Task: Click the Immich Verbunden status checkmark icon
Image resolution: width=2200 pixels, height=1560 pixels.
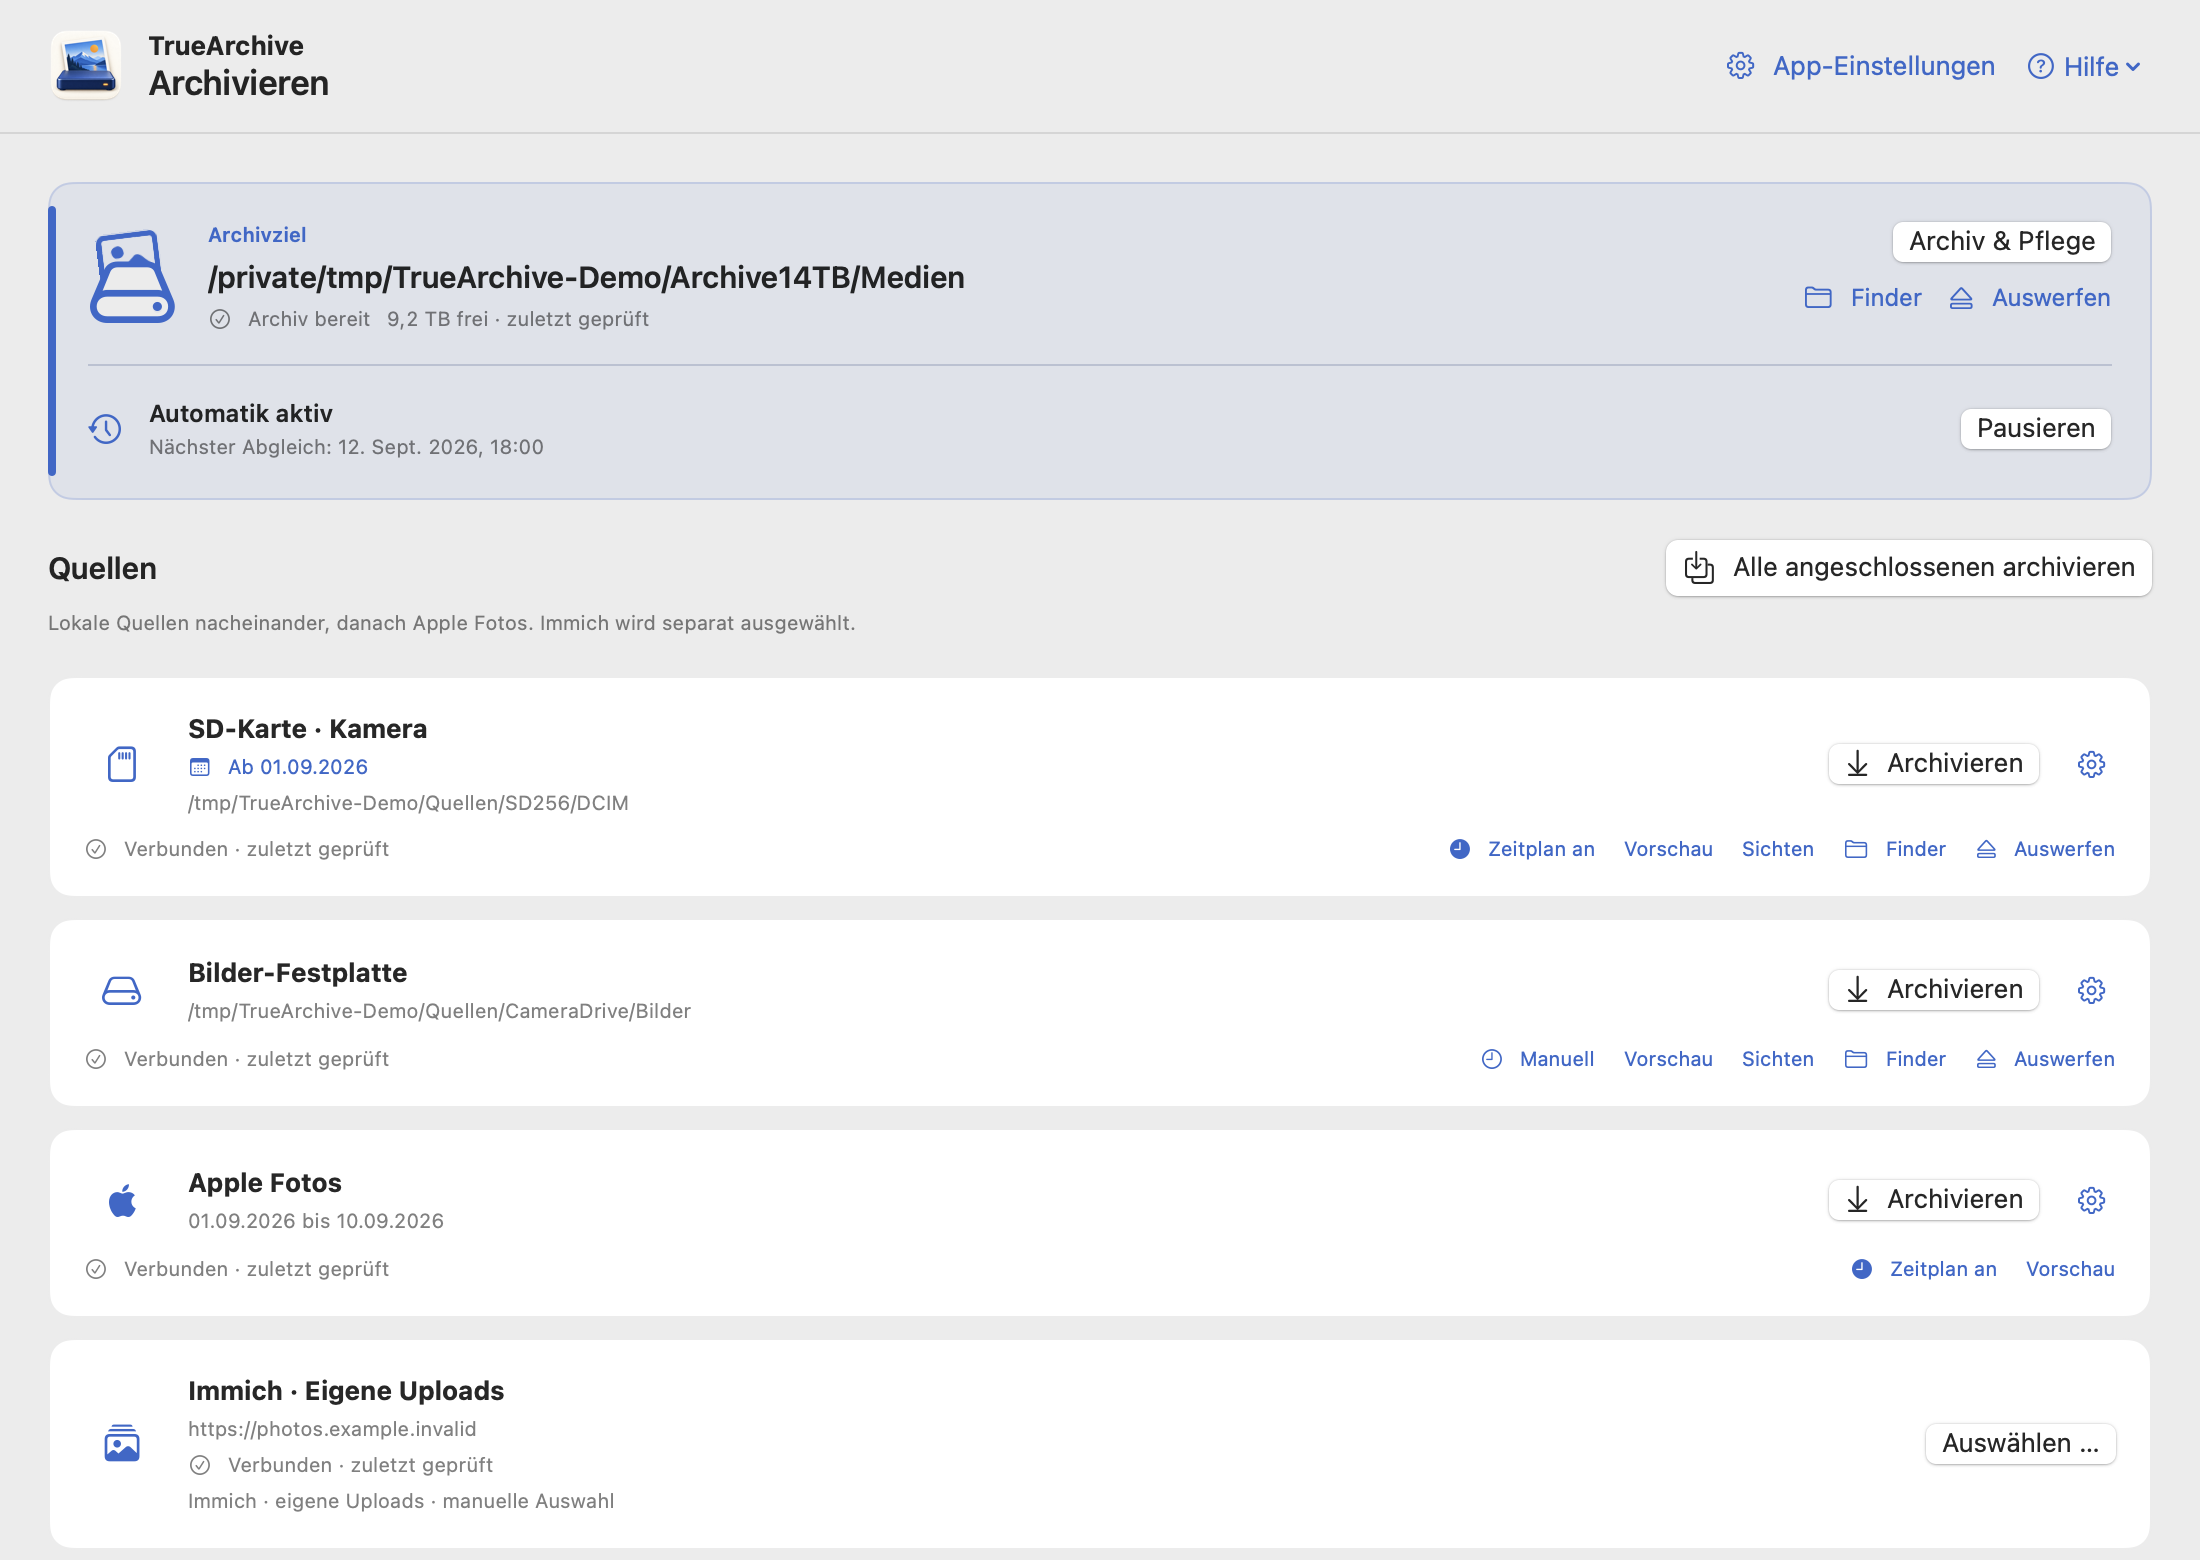Action: pyautogui.click(x=200, y=1465)
